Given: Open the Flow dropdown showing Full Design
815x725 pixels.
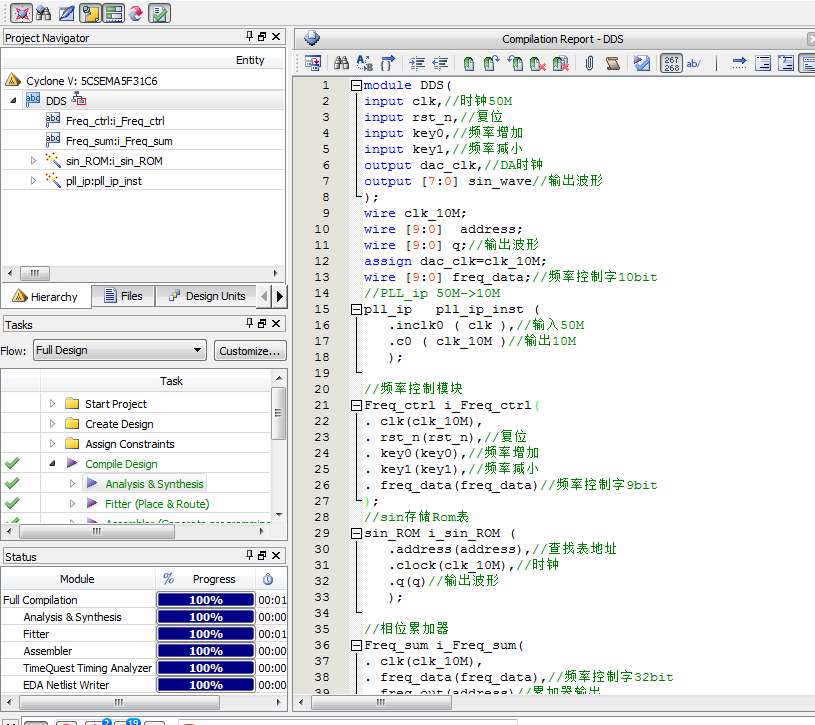Looking at the screenshot, I should coord(118,350).
